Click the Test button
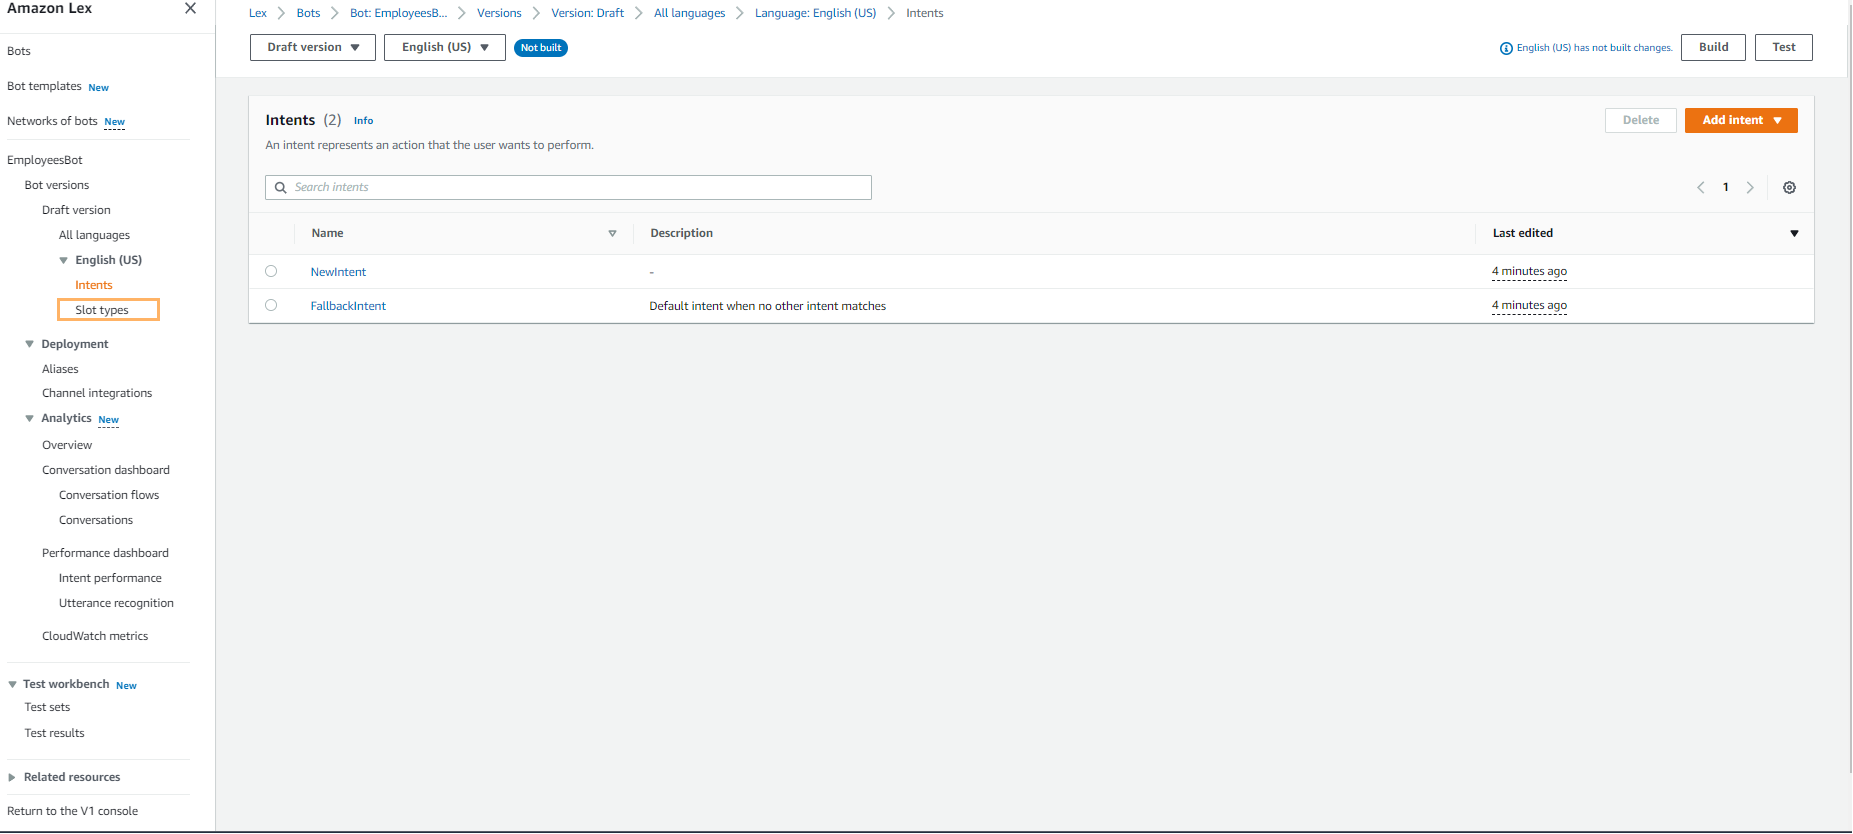Image resolution: width=1853 pixels, height=834 pixels. click(x=1783, y=47)
